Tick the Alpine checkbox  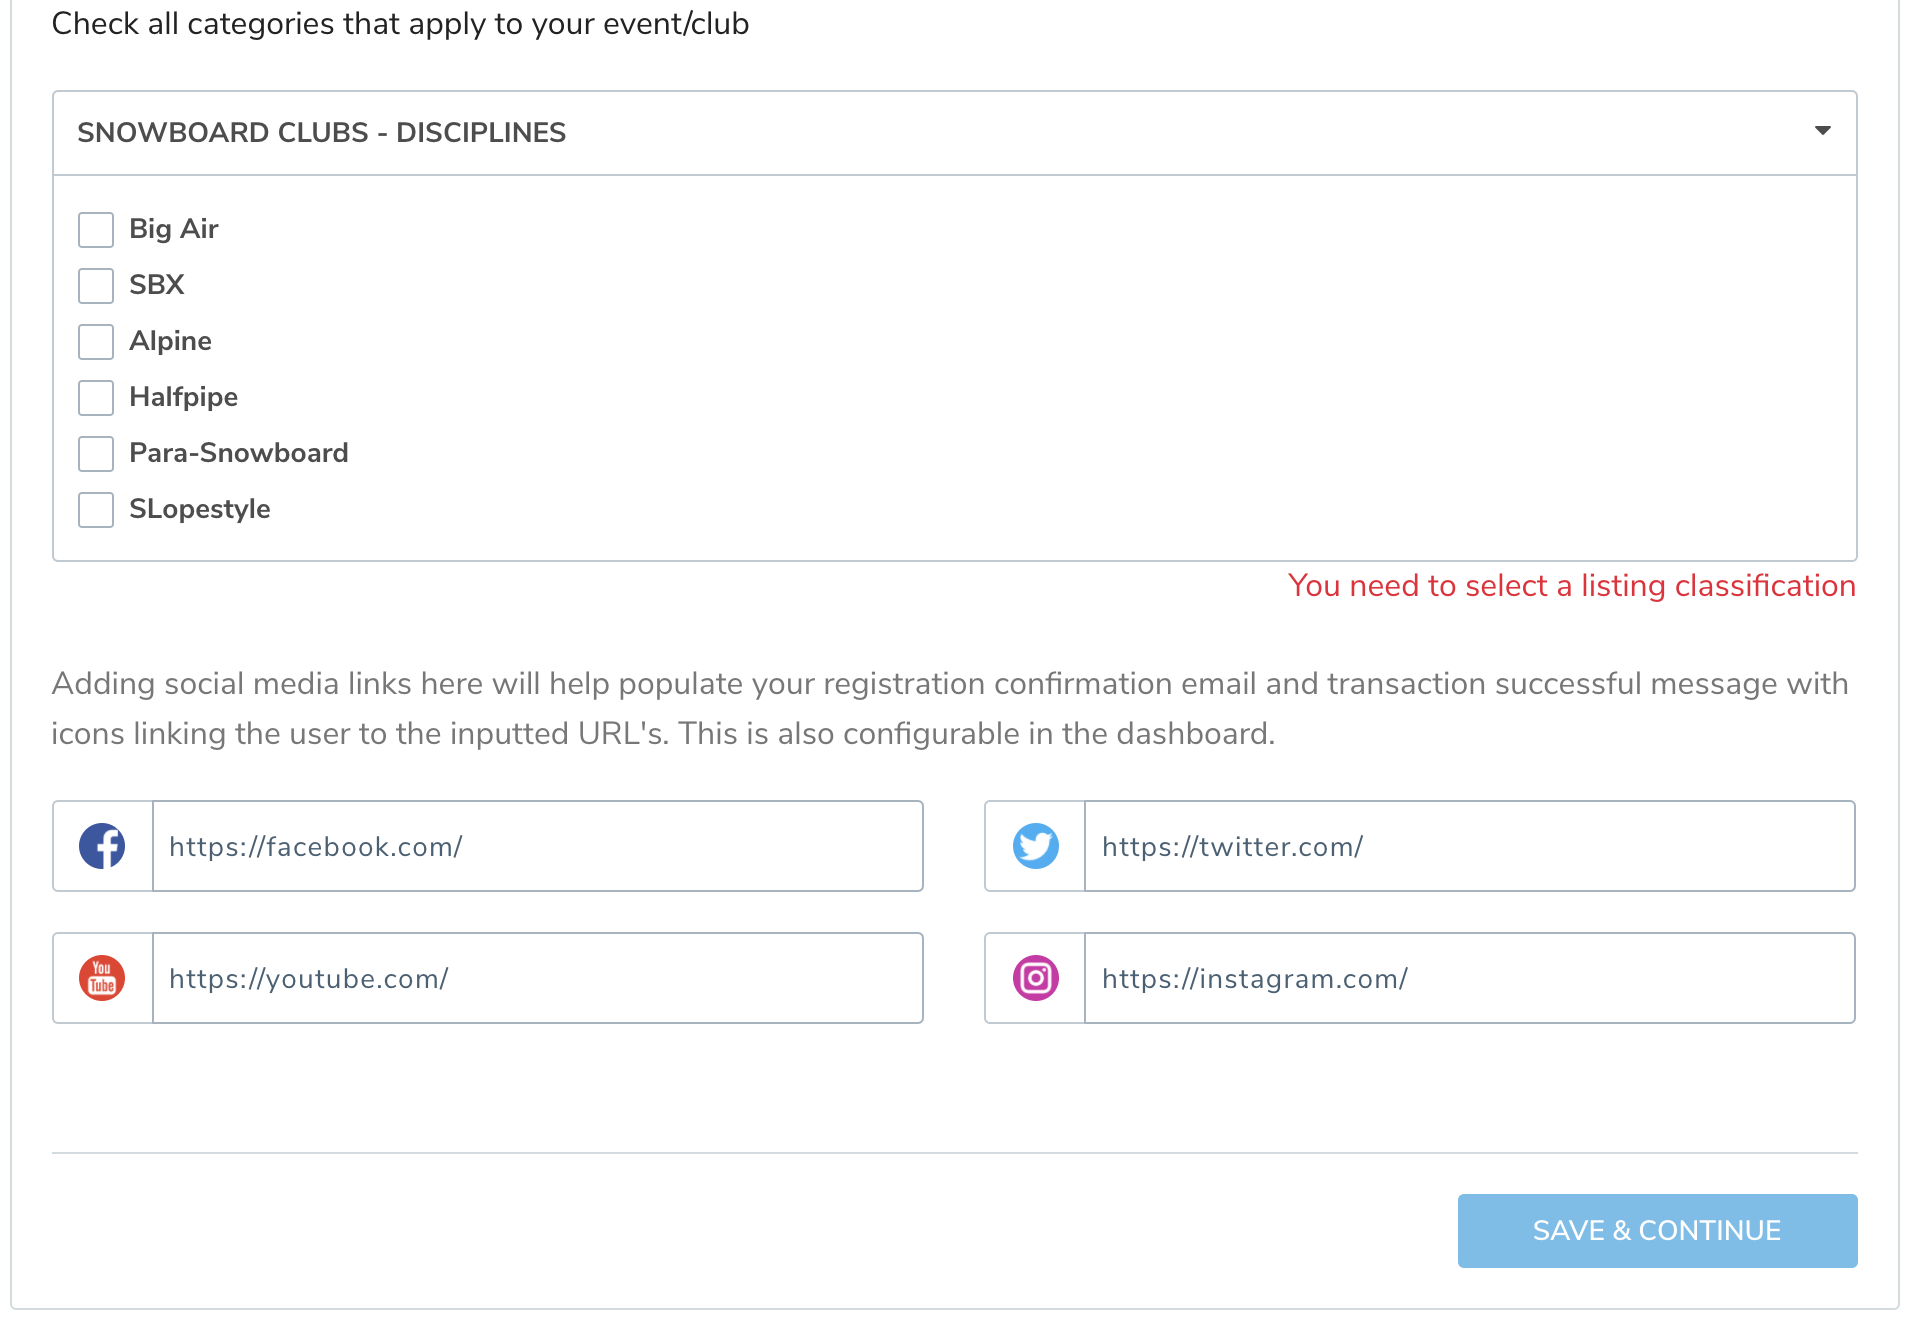pos(96,341)
